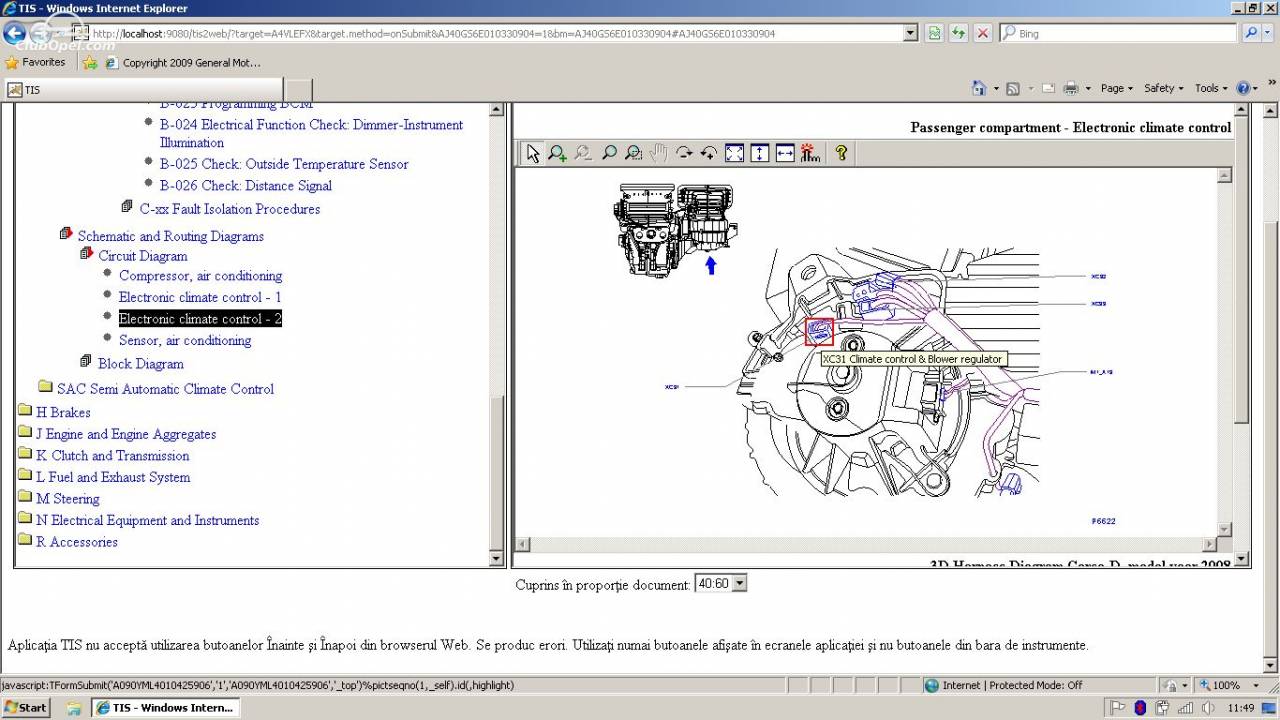The height and width of the screenshot is (720, 1280).
Task: Click the RSS feeds icon
Action: [x=1013, y=88]
